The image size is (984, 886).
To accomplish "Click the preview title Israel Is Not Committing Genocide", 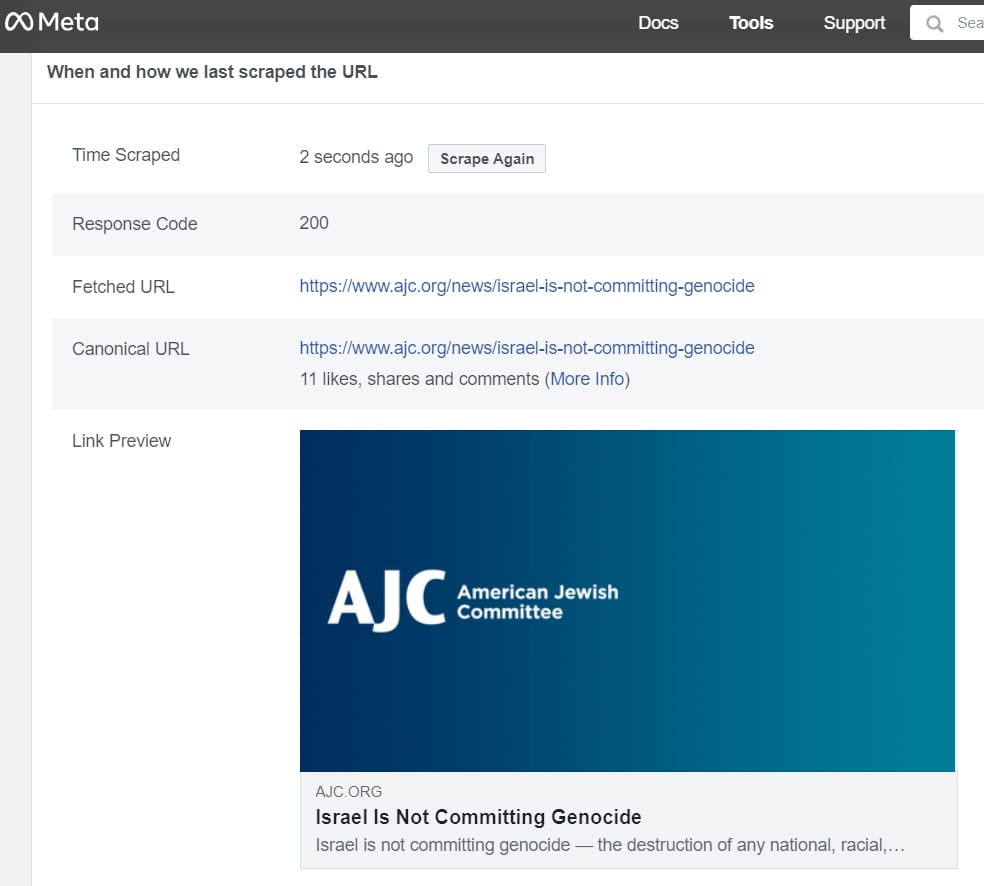I will coord(478,817).
